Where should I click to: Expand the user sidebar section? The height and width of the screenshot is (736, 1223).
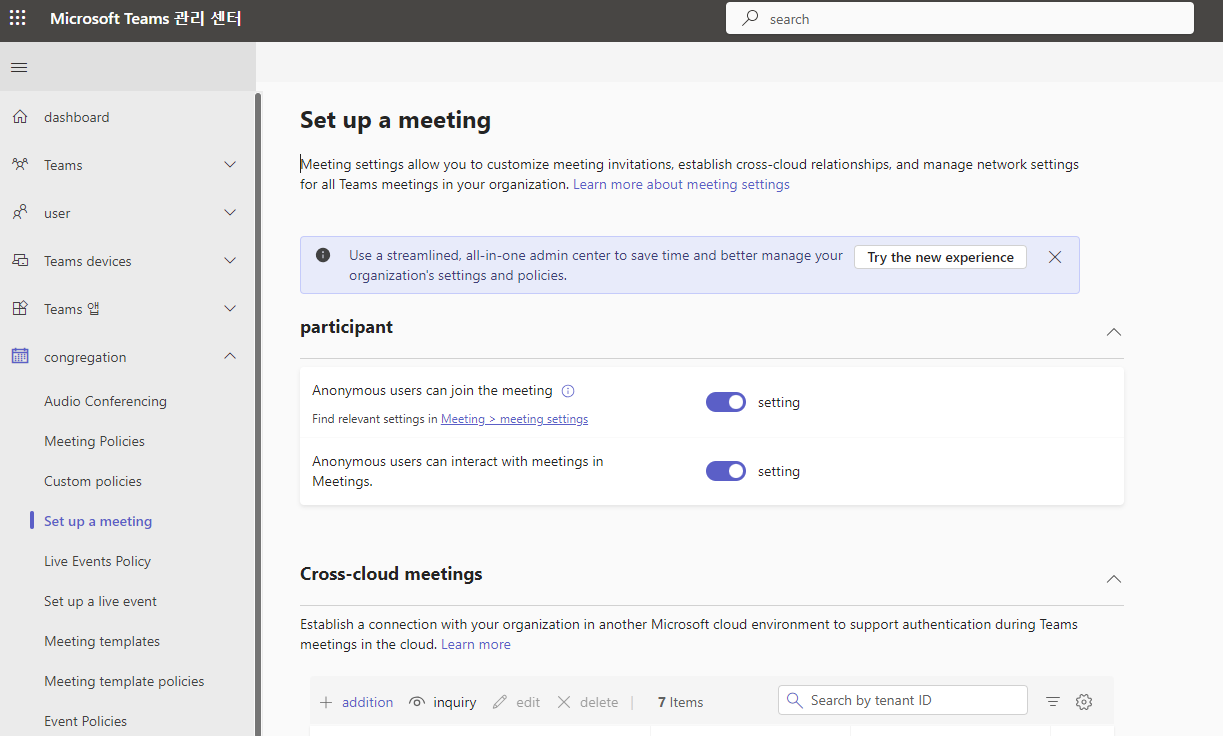[230, 213]
